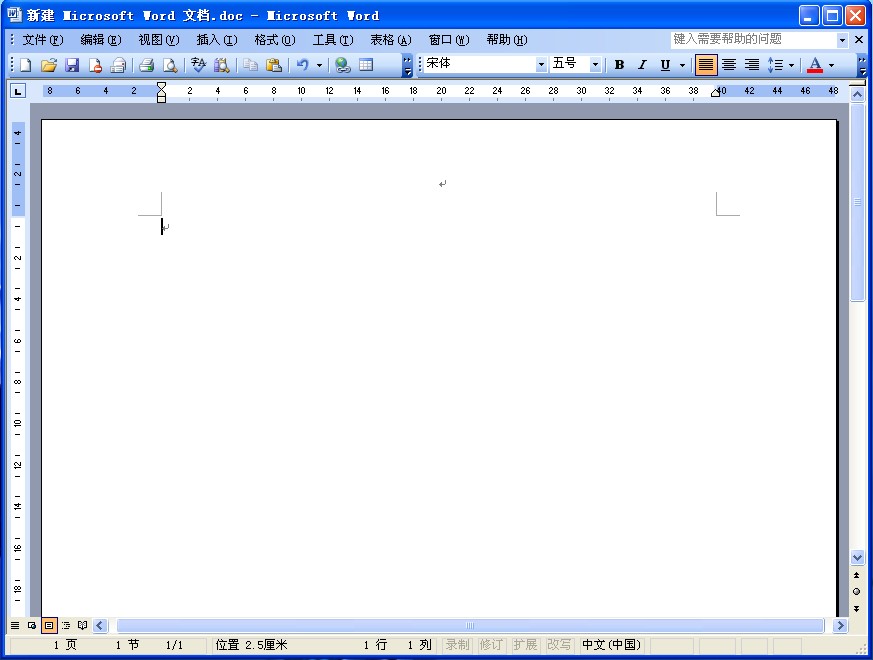The height and width of the screenshot is (660, 873).
Task: Open the 表格(A) menu
Action: [391, 40]
